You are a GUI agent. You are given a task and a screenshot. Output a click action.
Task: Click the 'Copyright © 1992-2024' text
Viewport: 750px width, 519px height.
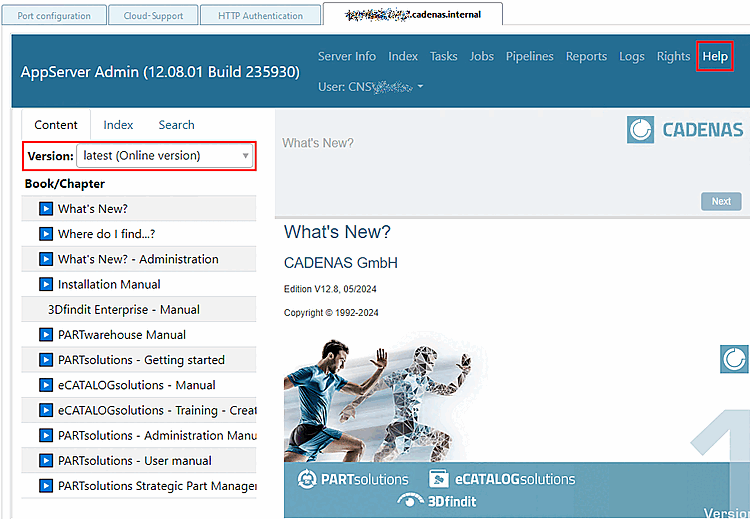(x=331, y=313)
